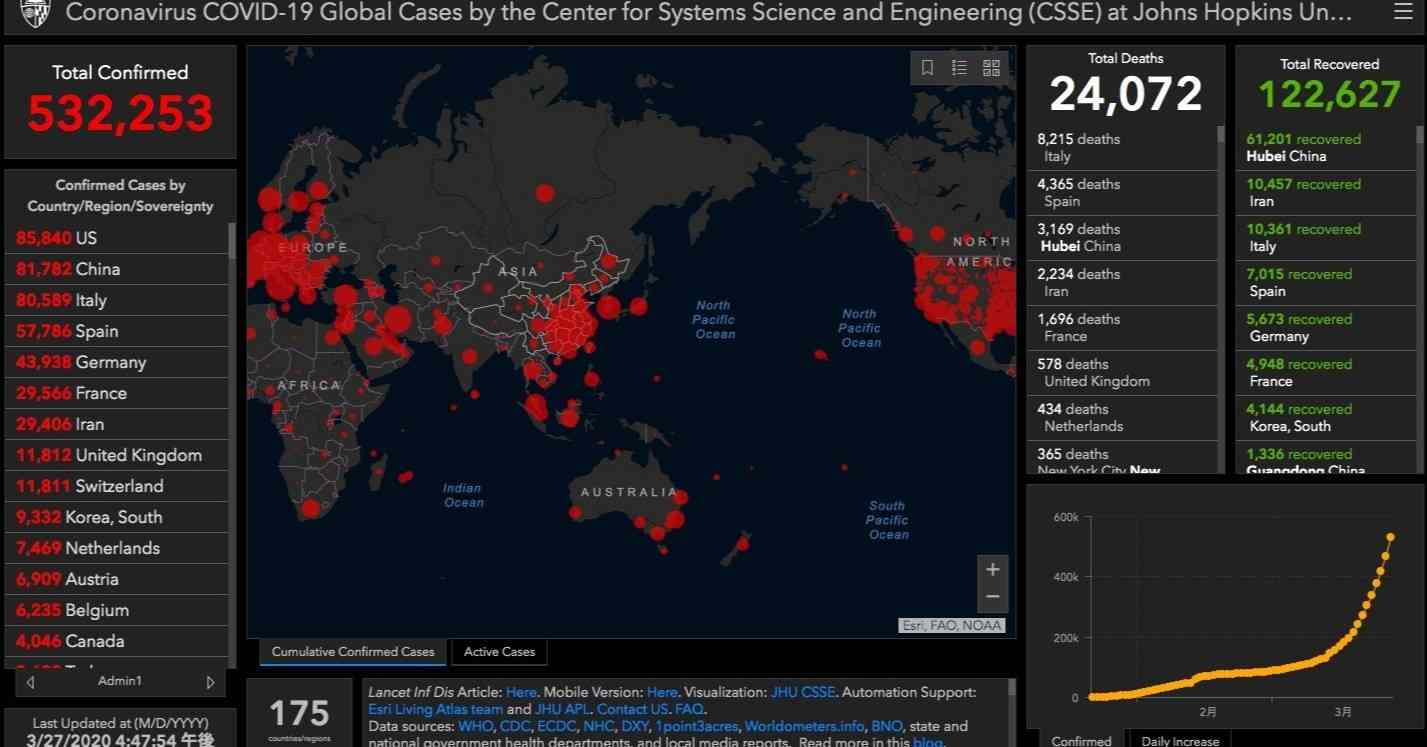Viewport: 1427px width, 747px height.
Task: Zoom out the map with minus button
Action: 992,597
